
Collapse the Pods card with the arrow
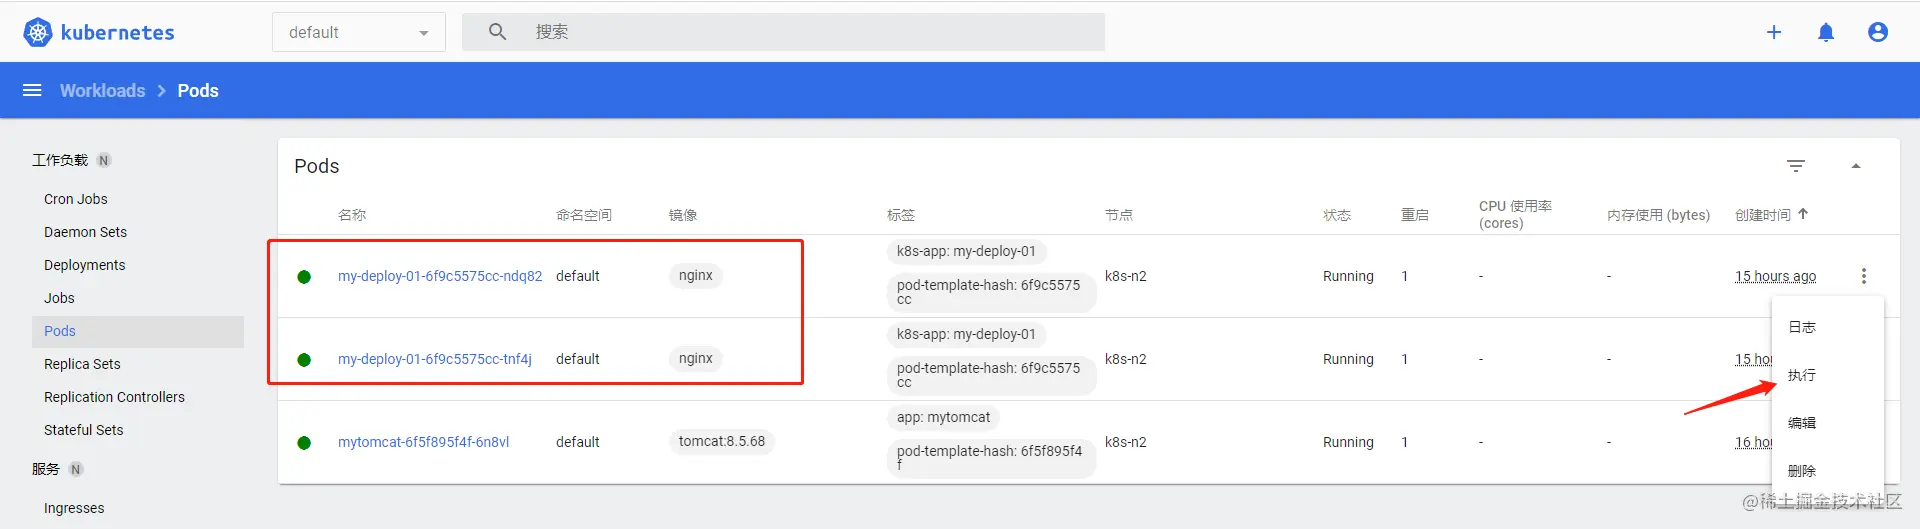pyautogui.click(x=1856, y=166)
